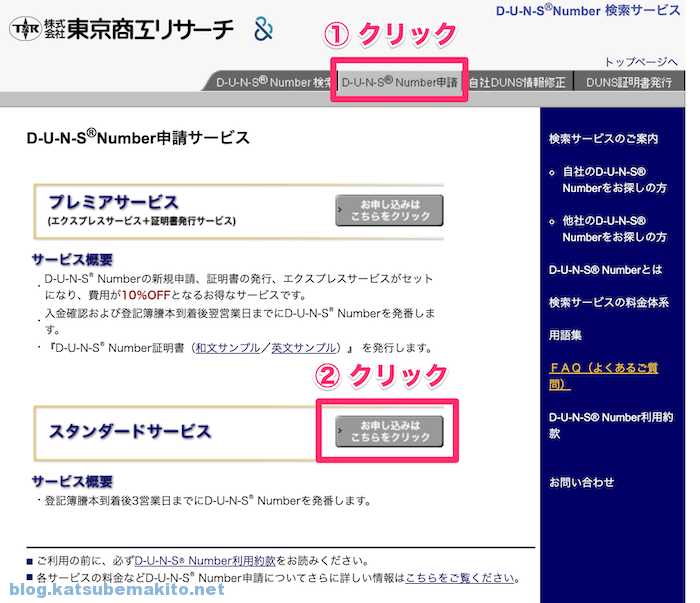Viewport: 700px width, 603px height.
Task: Click the プレミアサービス heading
Action: pyautogui.click(x=113, y=202)
